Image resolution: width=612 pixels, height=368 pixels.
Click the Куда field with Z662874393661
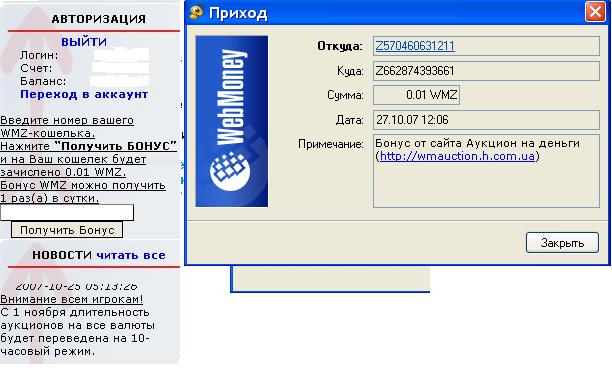point(486,71)
